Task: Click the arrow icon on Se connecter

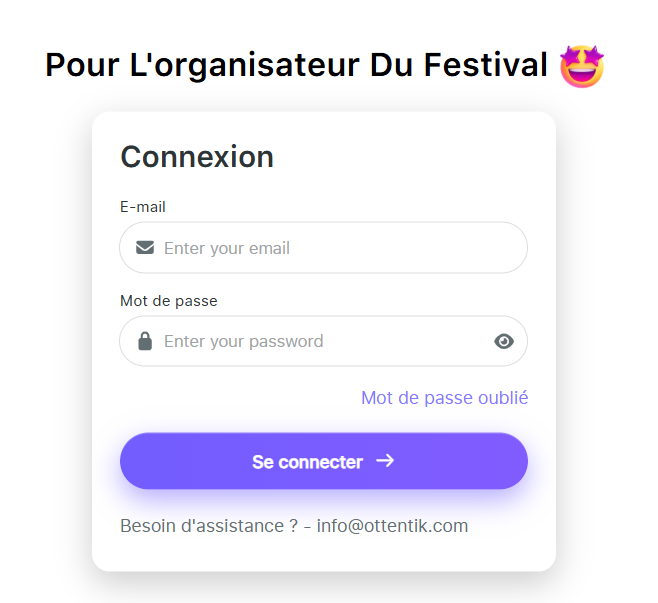Action: pyautogui.click(x=385, y=461)
